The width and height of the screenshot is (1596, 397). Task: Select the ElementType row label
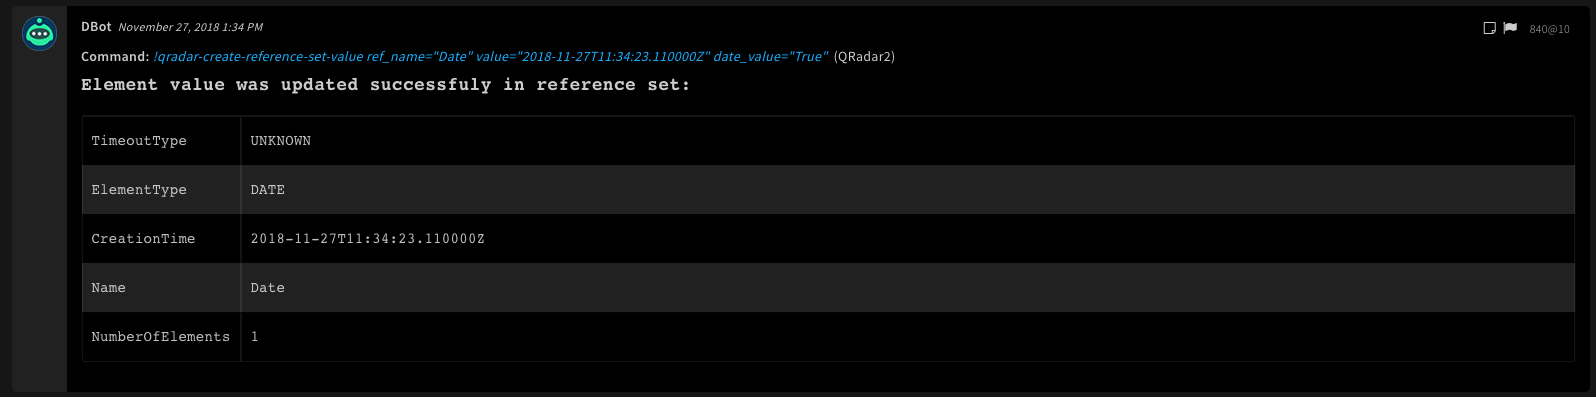tap(139, 190)
